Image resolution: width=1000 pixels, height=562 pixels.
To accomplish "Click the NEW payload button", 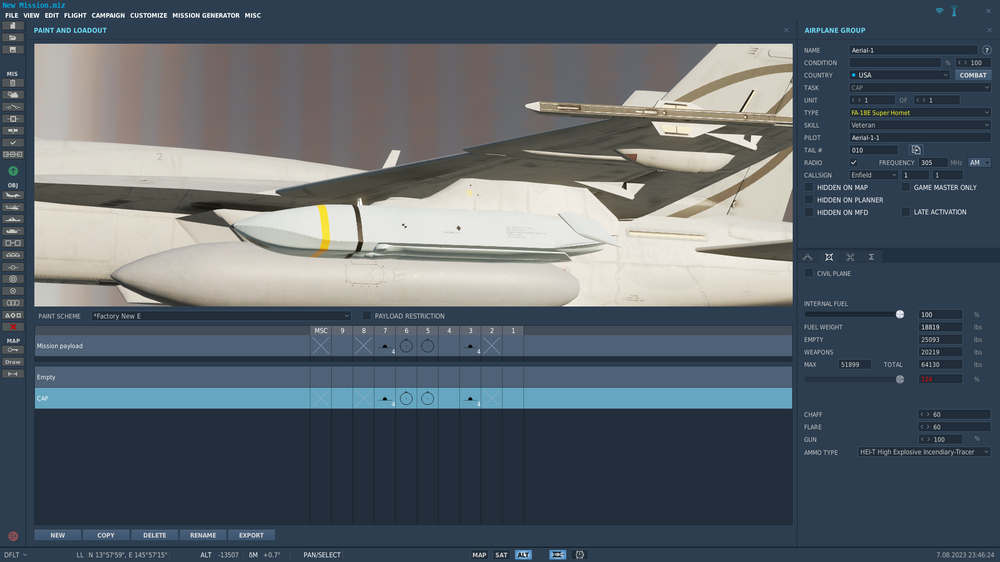I will 57,535.
